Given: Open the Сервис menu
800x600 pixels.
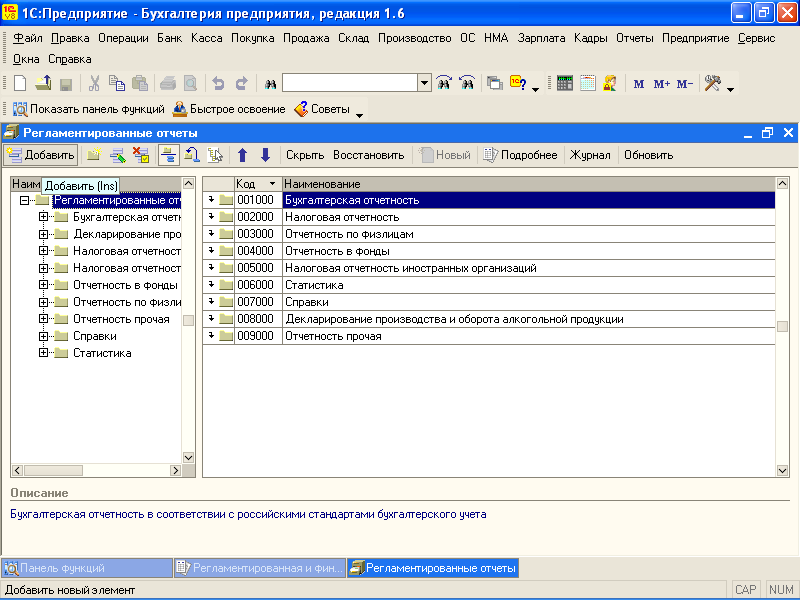Looking at the screenshot, I should pos(757,38).
